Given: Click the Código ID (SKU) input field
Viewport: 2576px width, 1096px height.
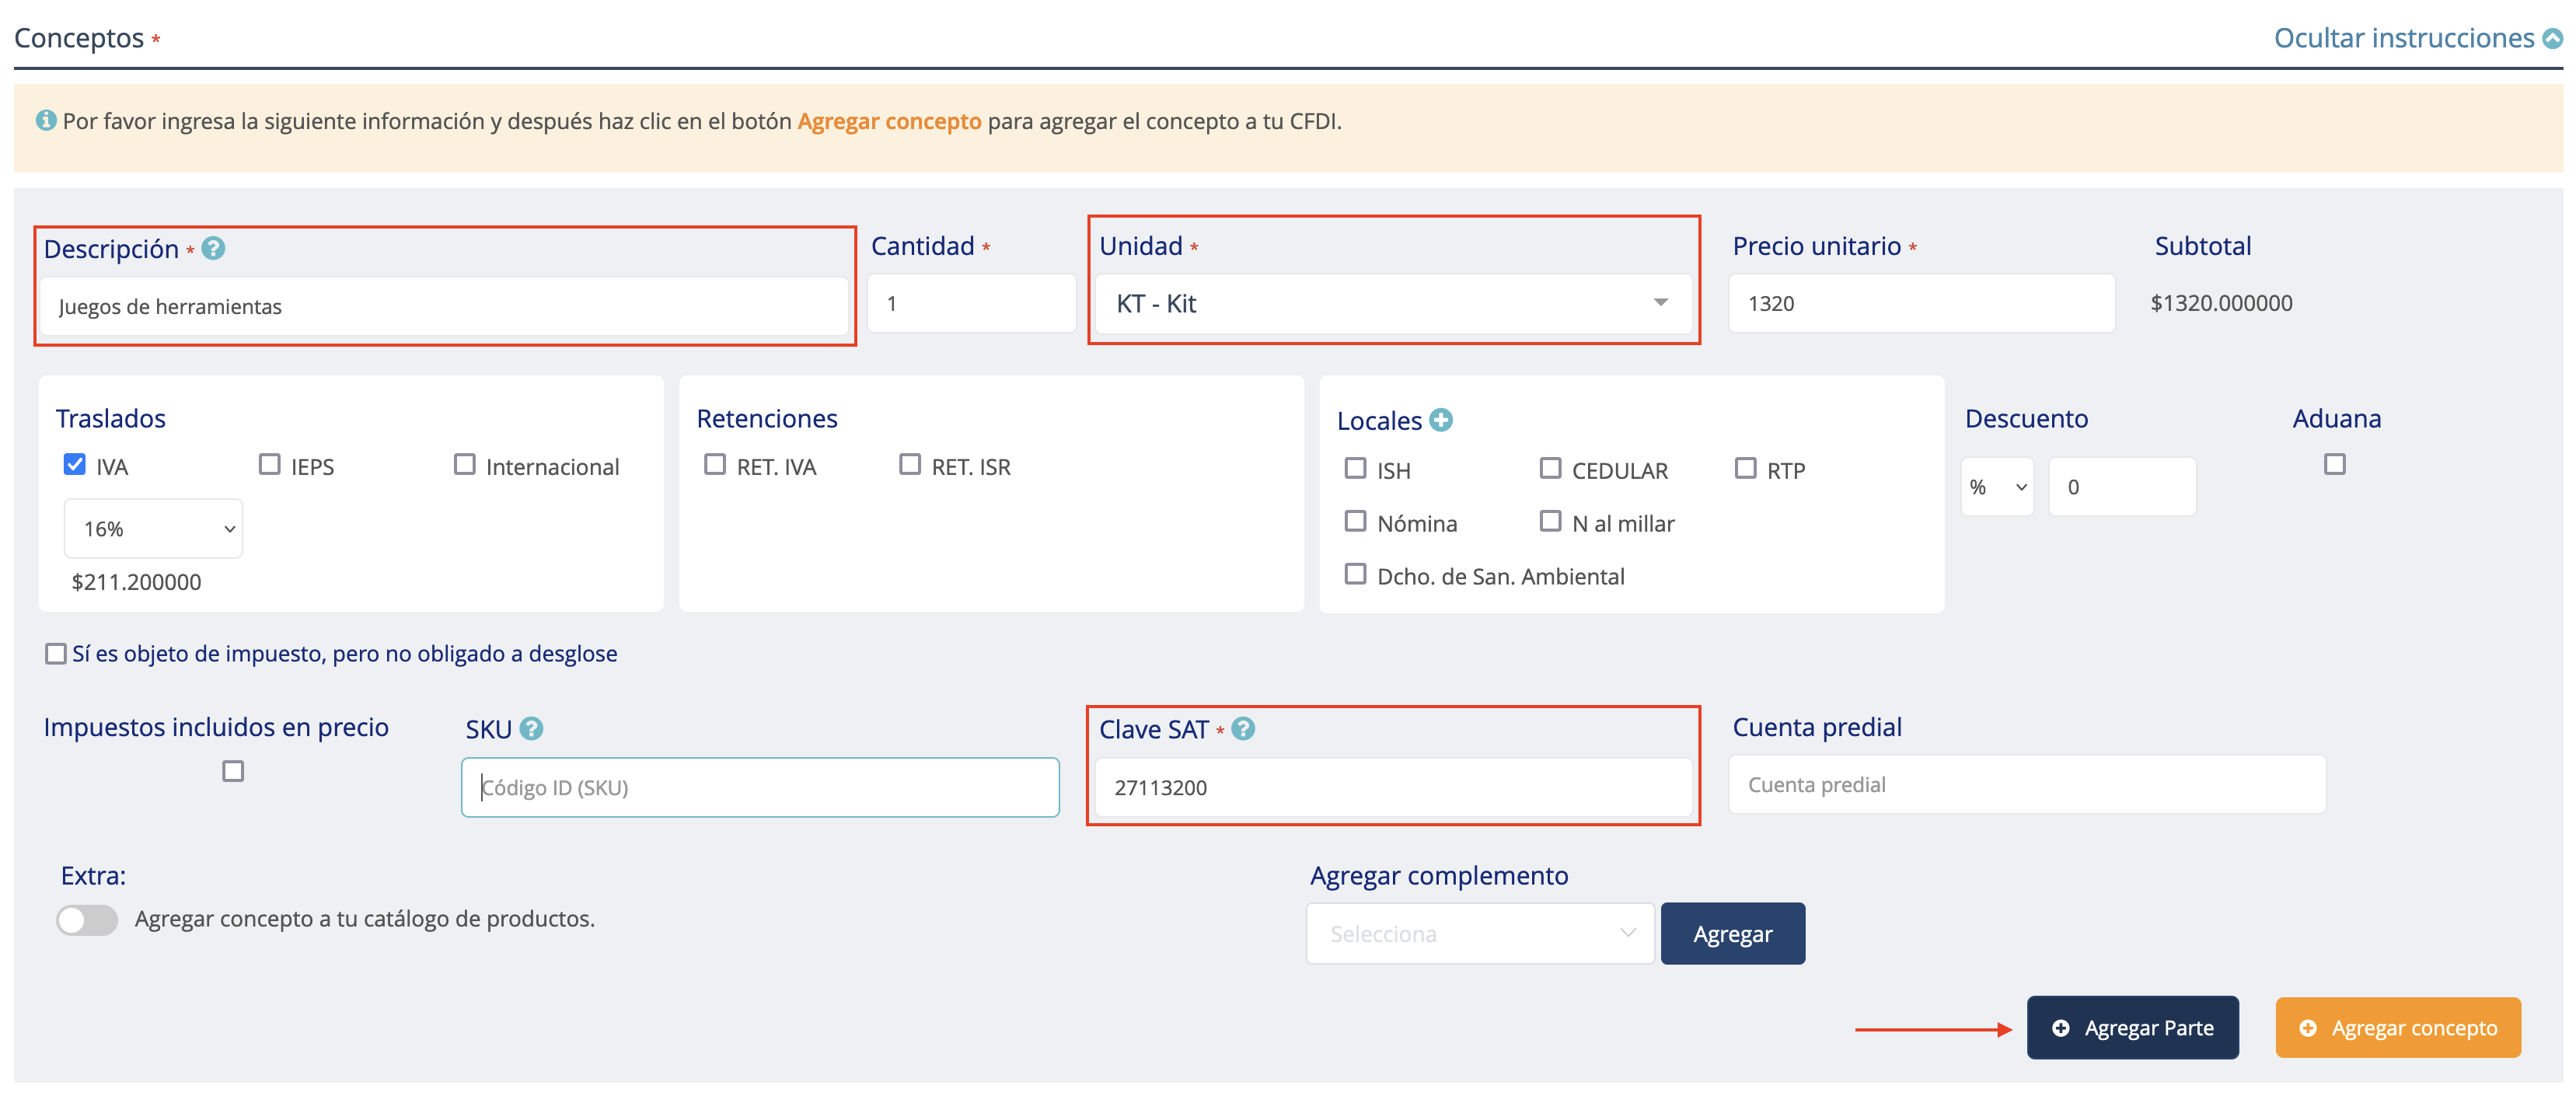Looking at the screenshot, I should 760,787.
